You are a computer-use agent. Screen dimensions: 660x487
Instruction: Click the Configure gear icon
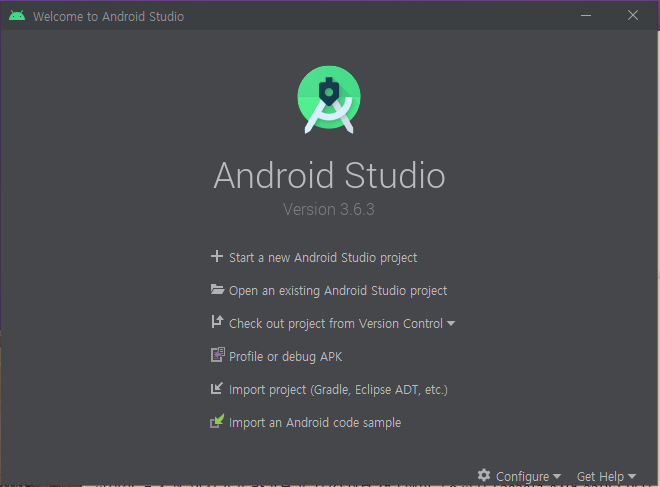[484, 475]
